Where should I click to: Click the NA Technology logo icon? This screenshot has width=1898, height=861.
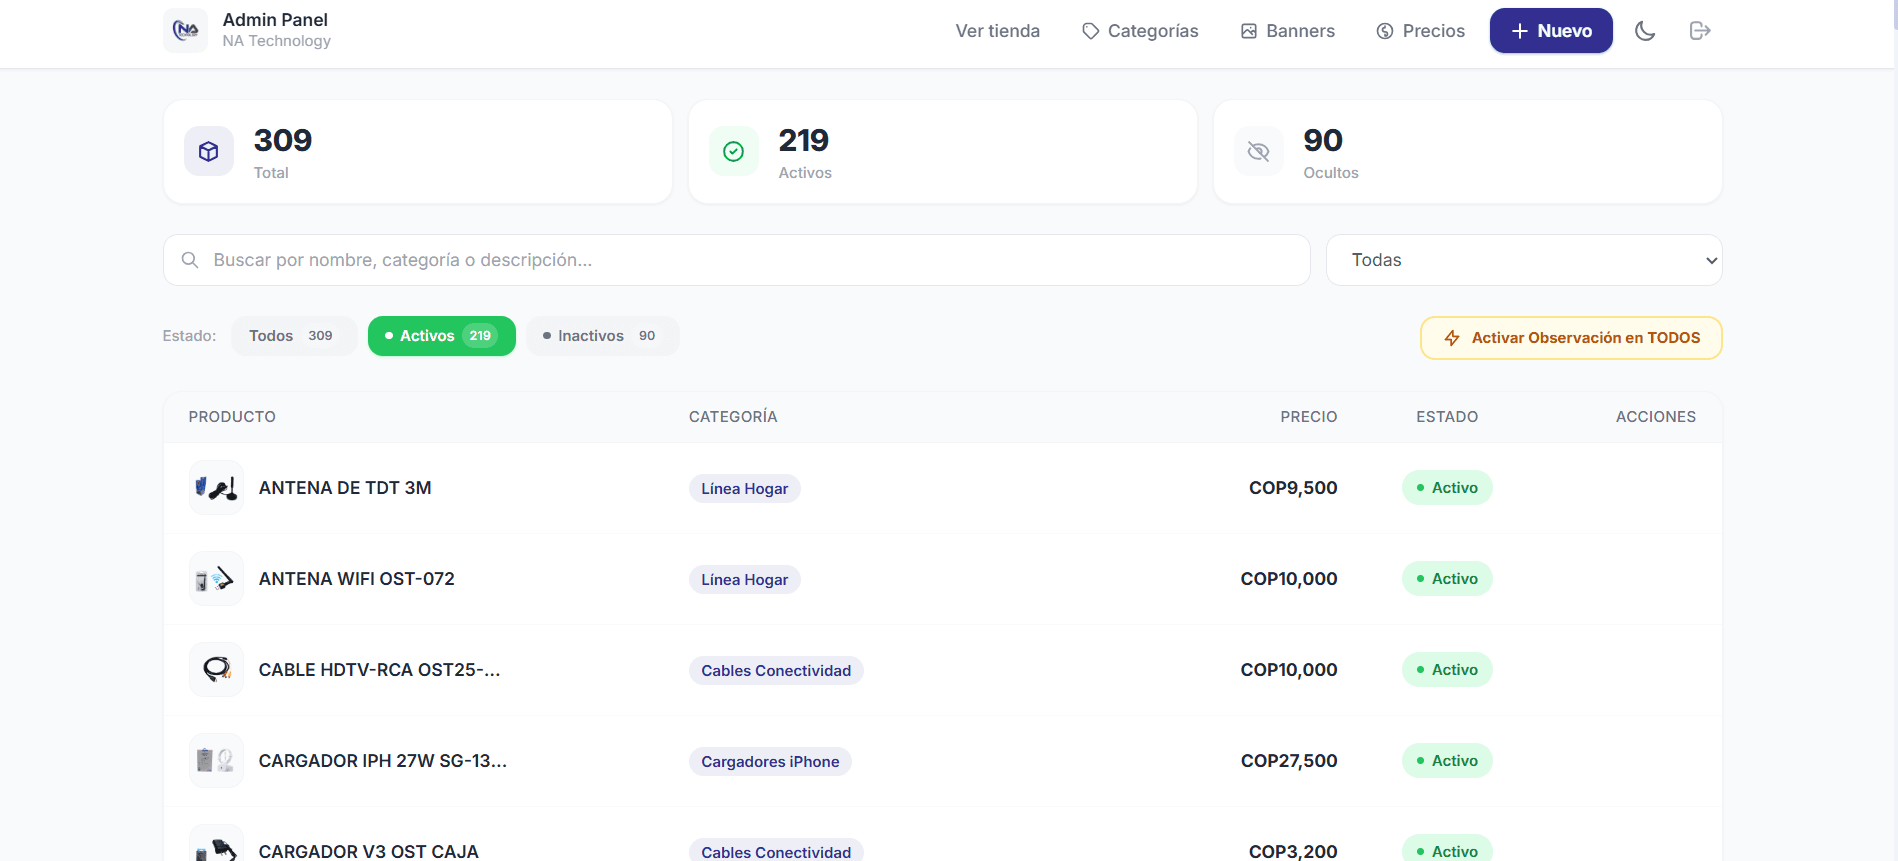[x=185, y=30]
